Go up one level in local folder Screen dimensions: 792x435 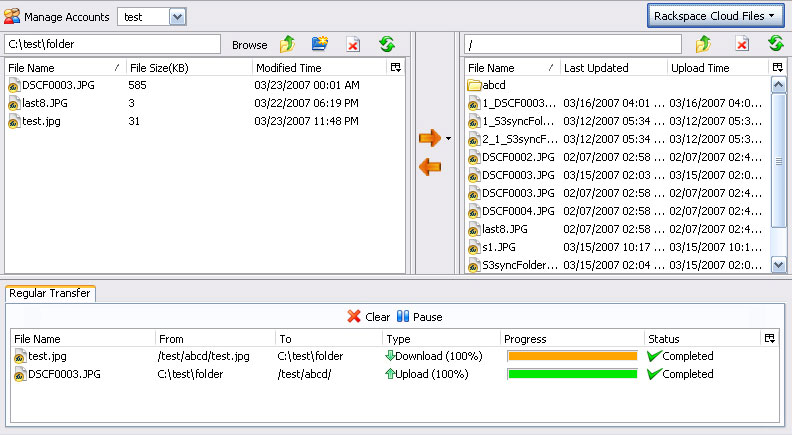(x=287, y=44)
